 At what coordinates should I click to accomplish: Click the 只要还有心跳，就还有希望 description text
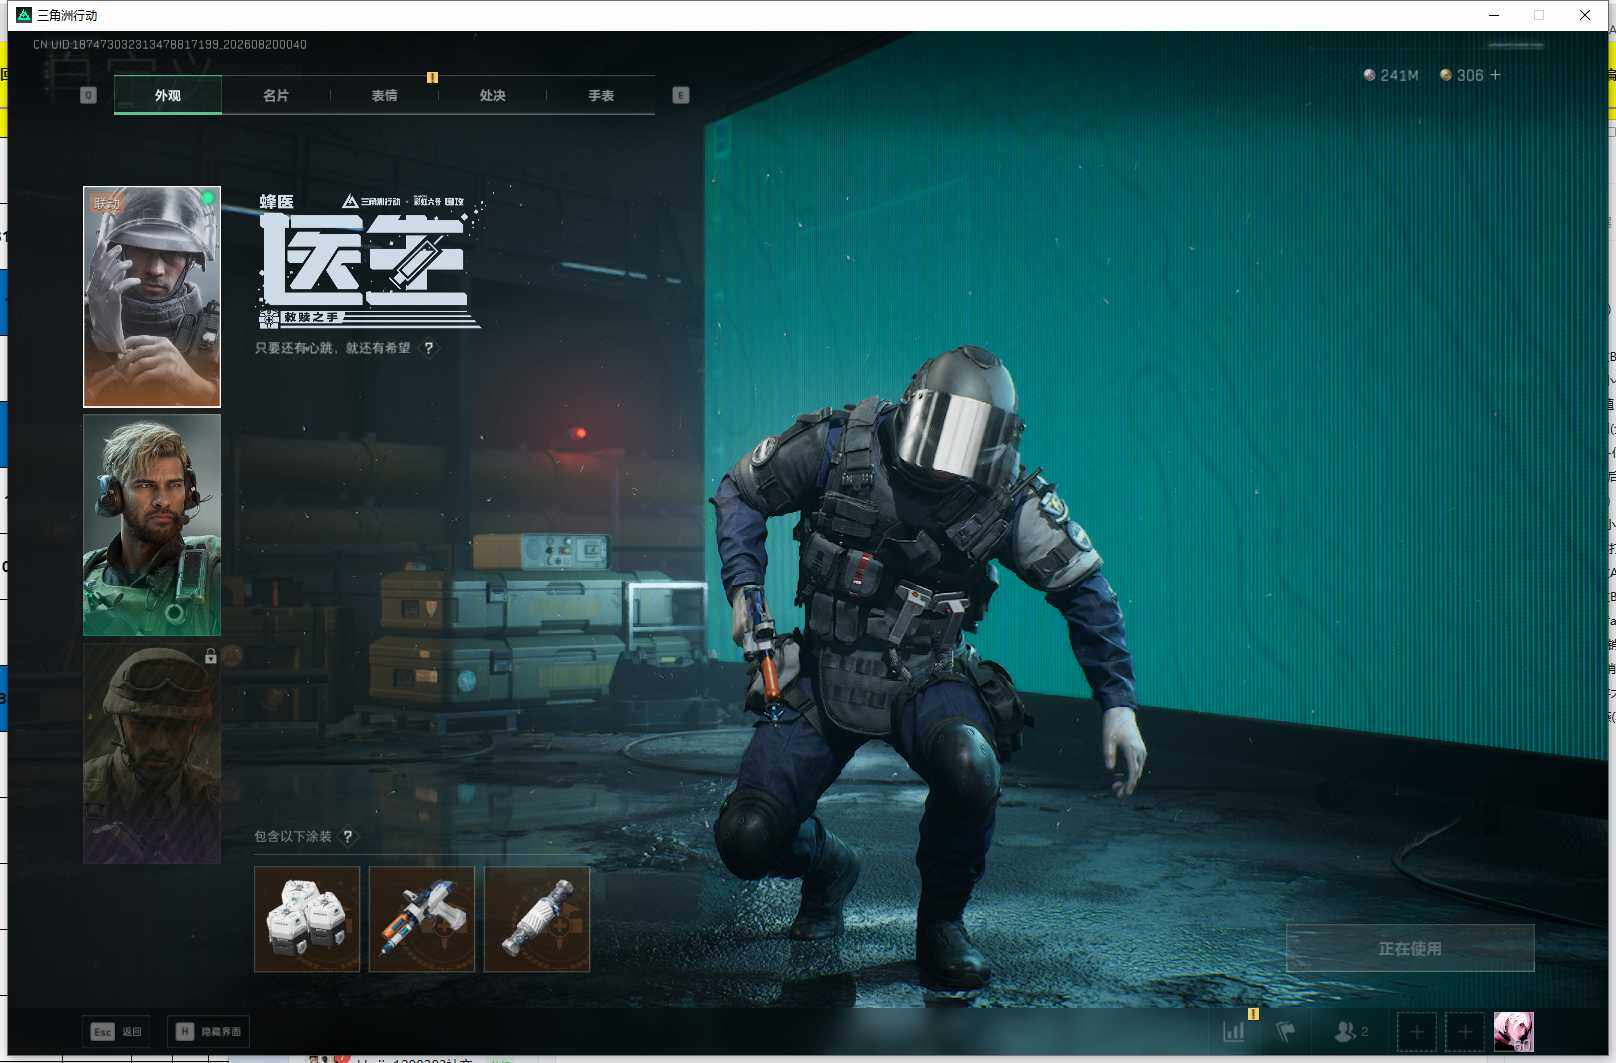click(333, 348)
